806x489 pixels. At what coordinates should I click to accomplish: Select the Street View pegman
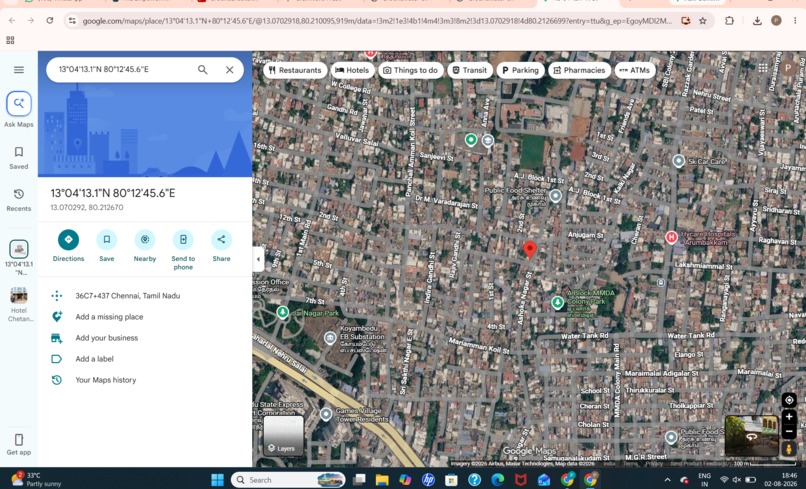click(x=789, y=449)
